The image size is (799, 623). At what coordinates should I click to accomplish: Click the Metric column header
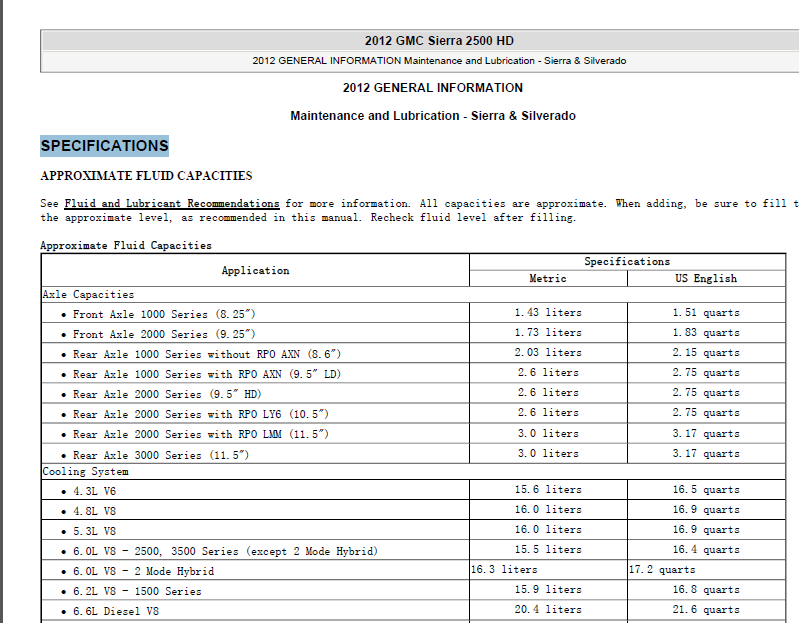(548, 279)
